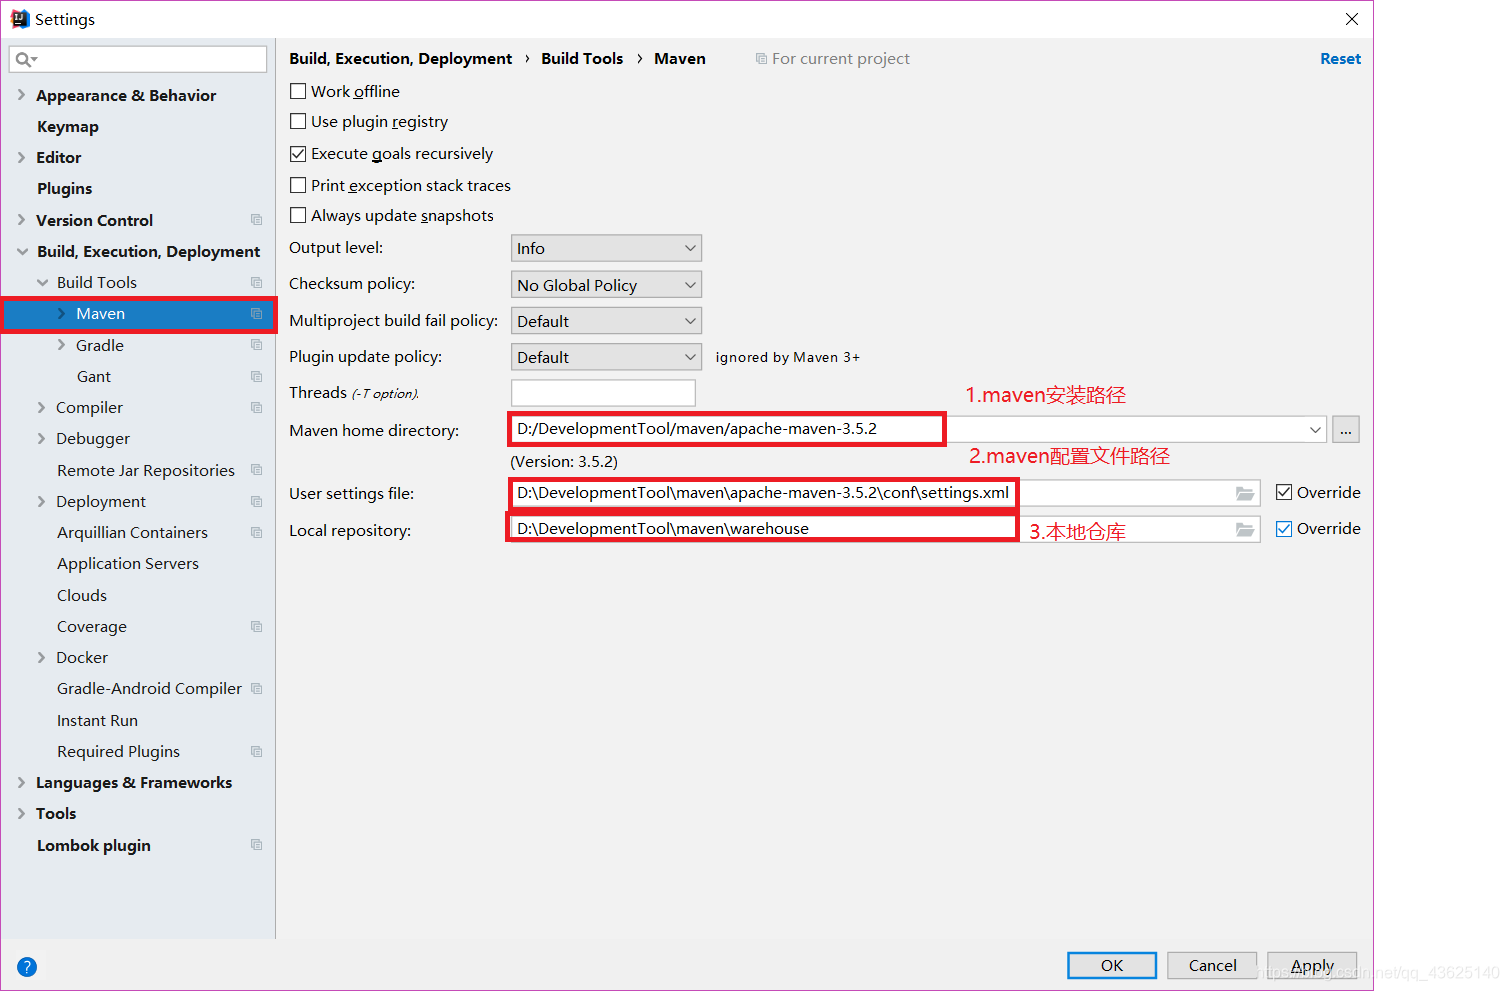Click the folder browse icon for User settings file
The height and width of the screenshot is (991, 1509).
click(1245, 493)
